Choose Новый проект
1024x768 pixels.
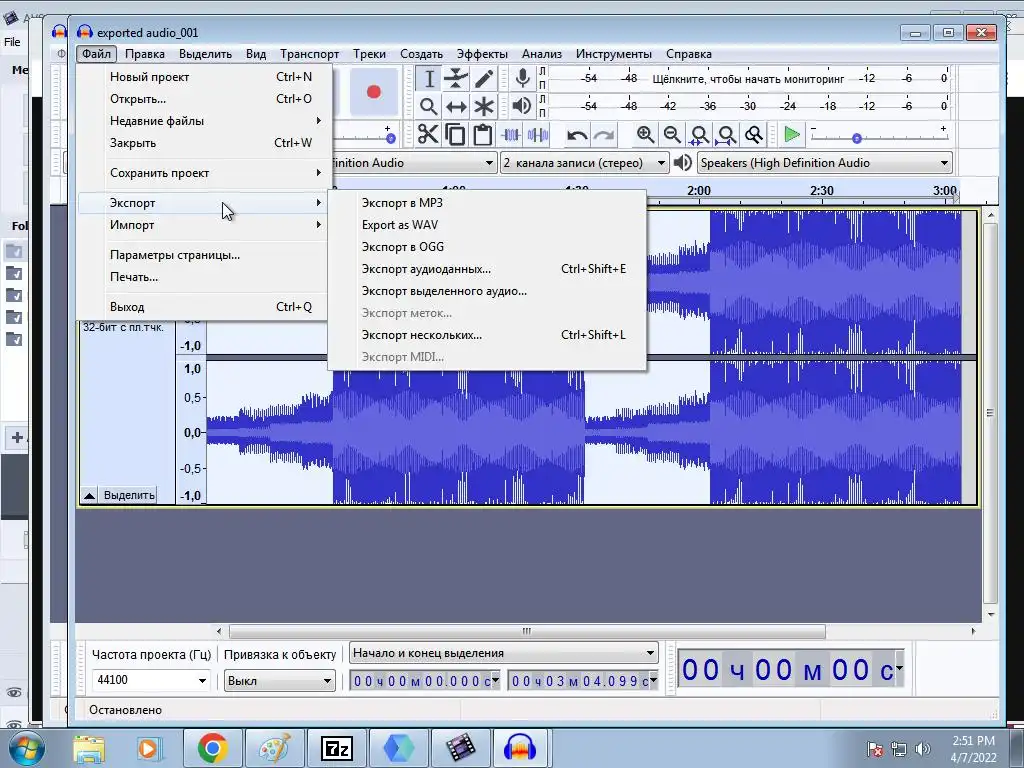[203, 77]
